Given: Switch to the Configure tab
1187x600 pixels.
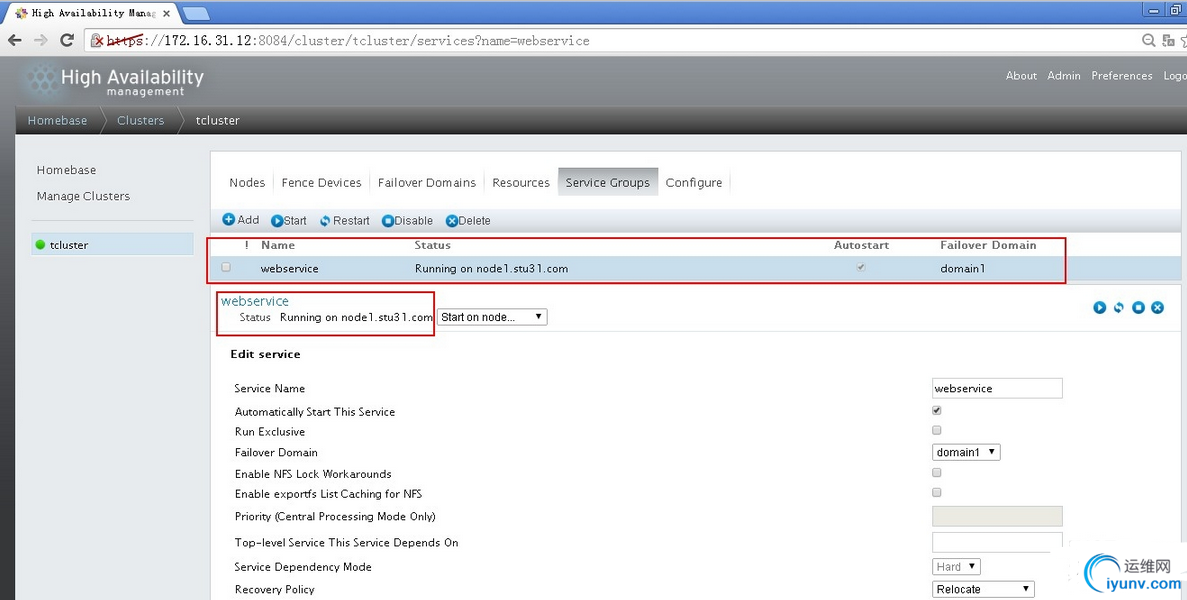Looking at the screenshot, I should (693, 182).
